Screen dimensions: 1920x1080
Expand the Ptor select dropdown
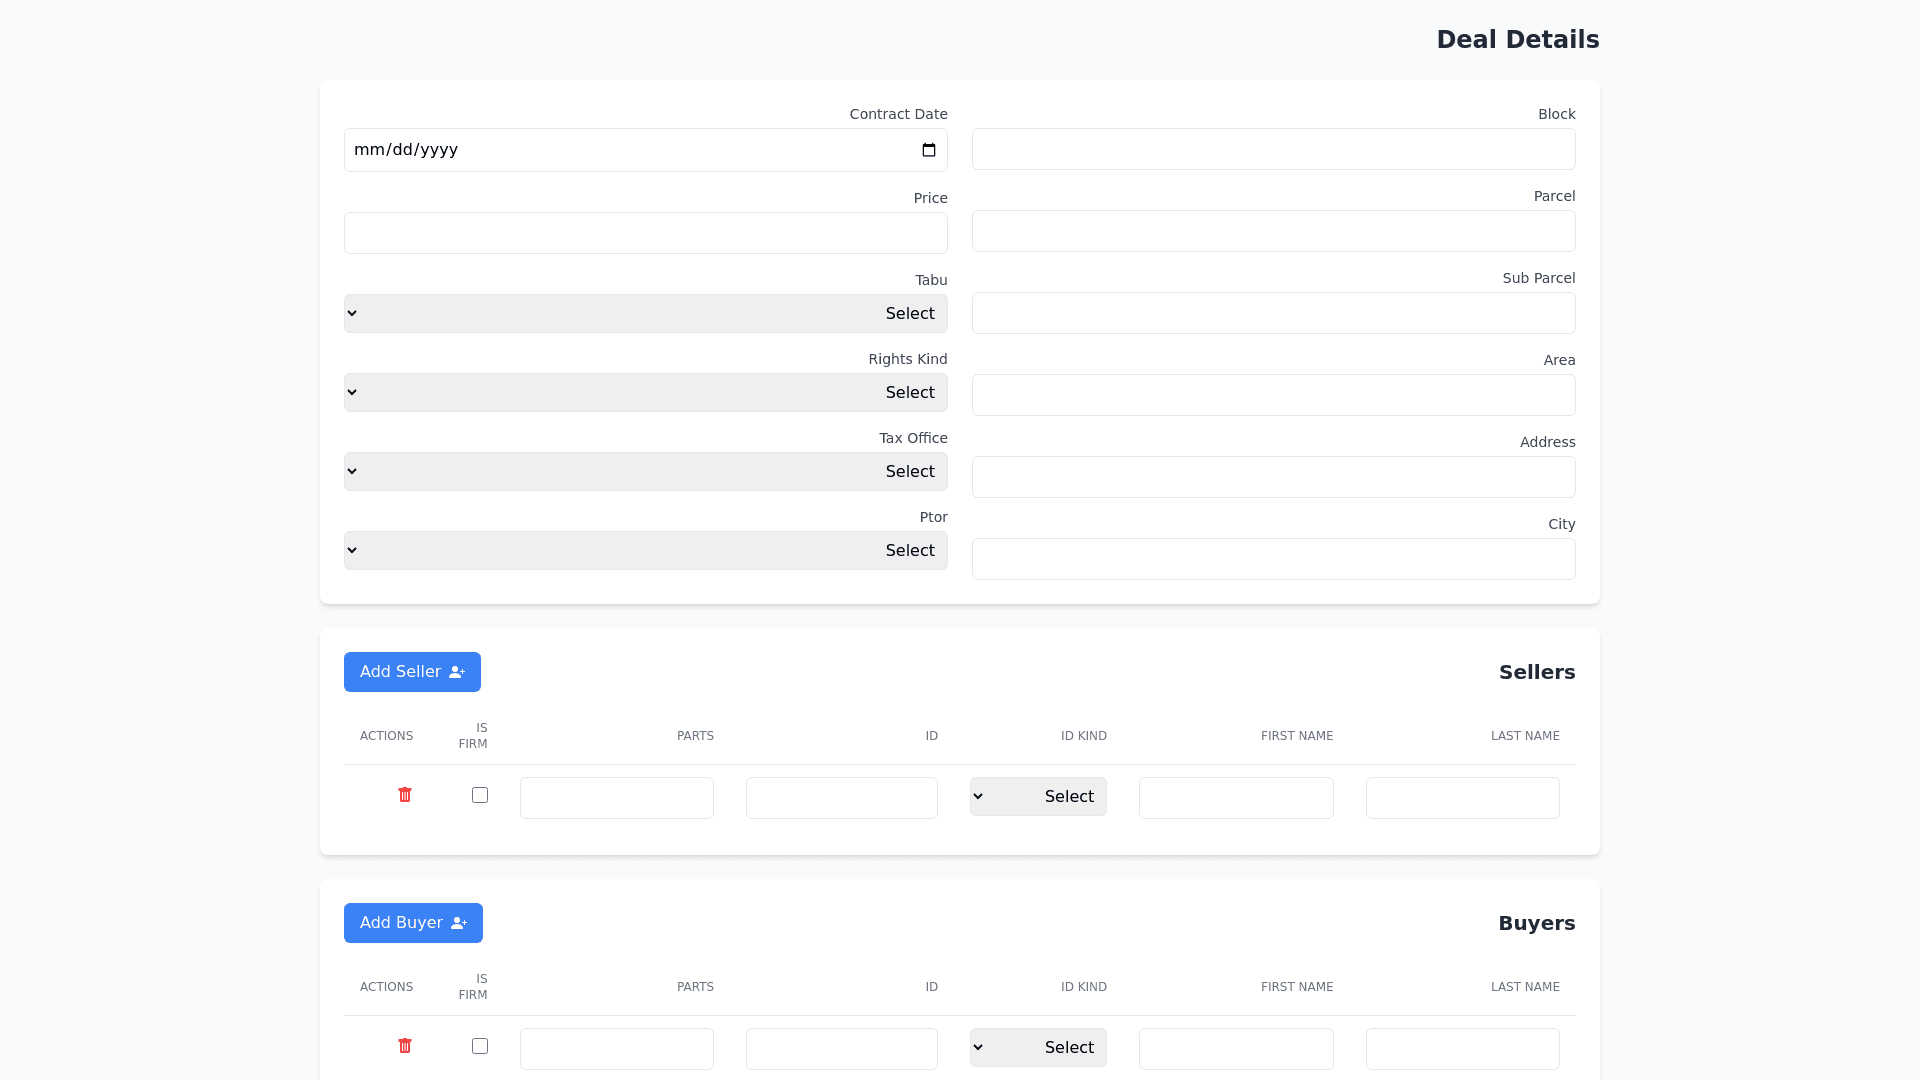(x=645, y=550)
